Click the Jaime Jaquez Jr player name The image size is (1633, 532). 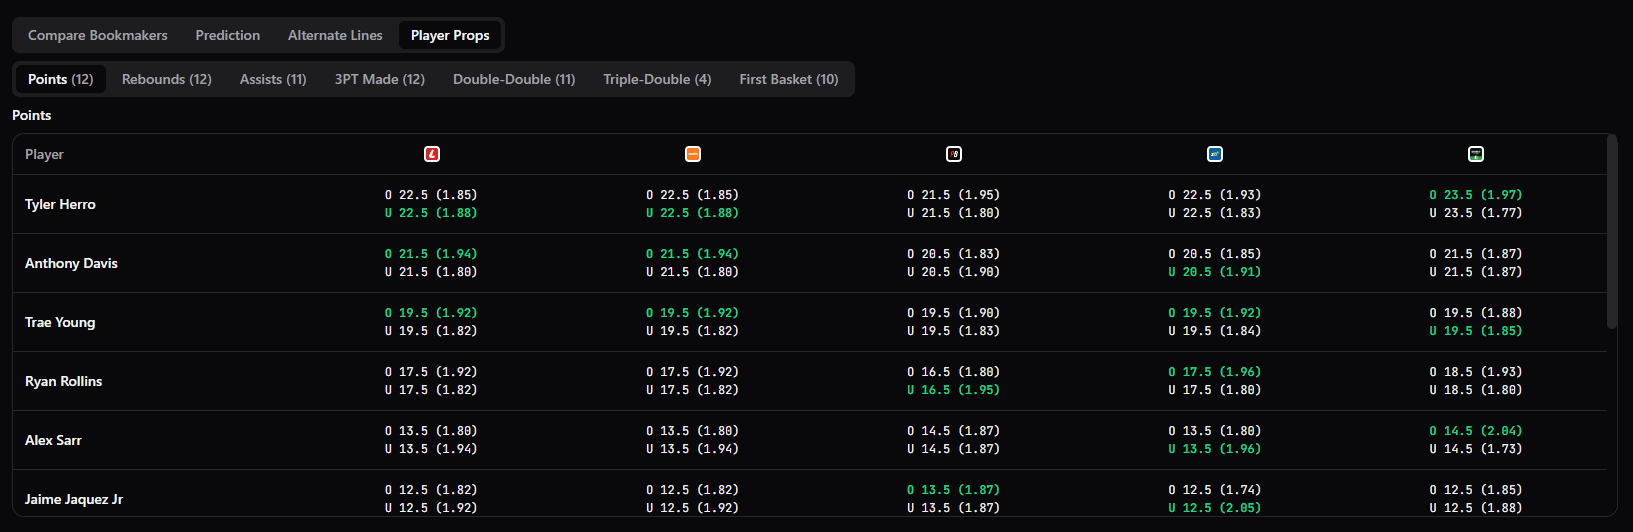tap(74, 499)
